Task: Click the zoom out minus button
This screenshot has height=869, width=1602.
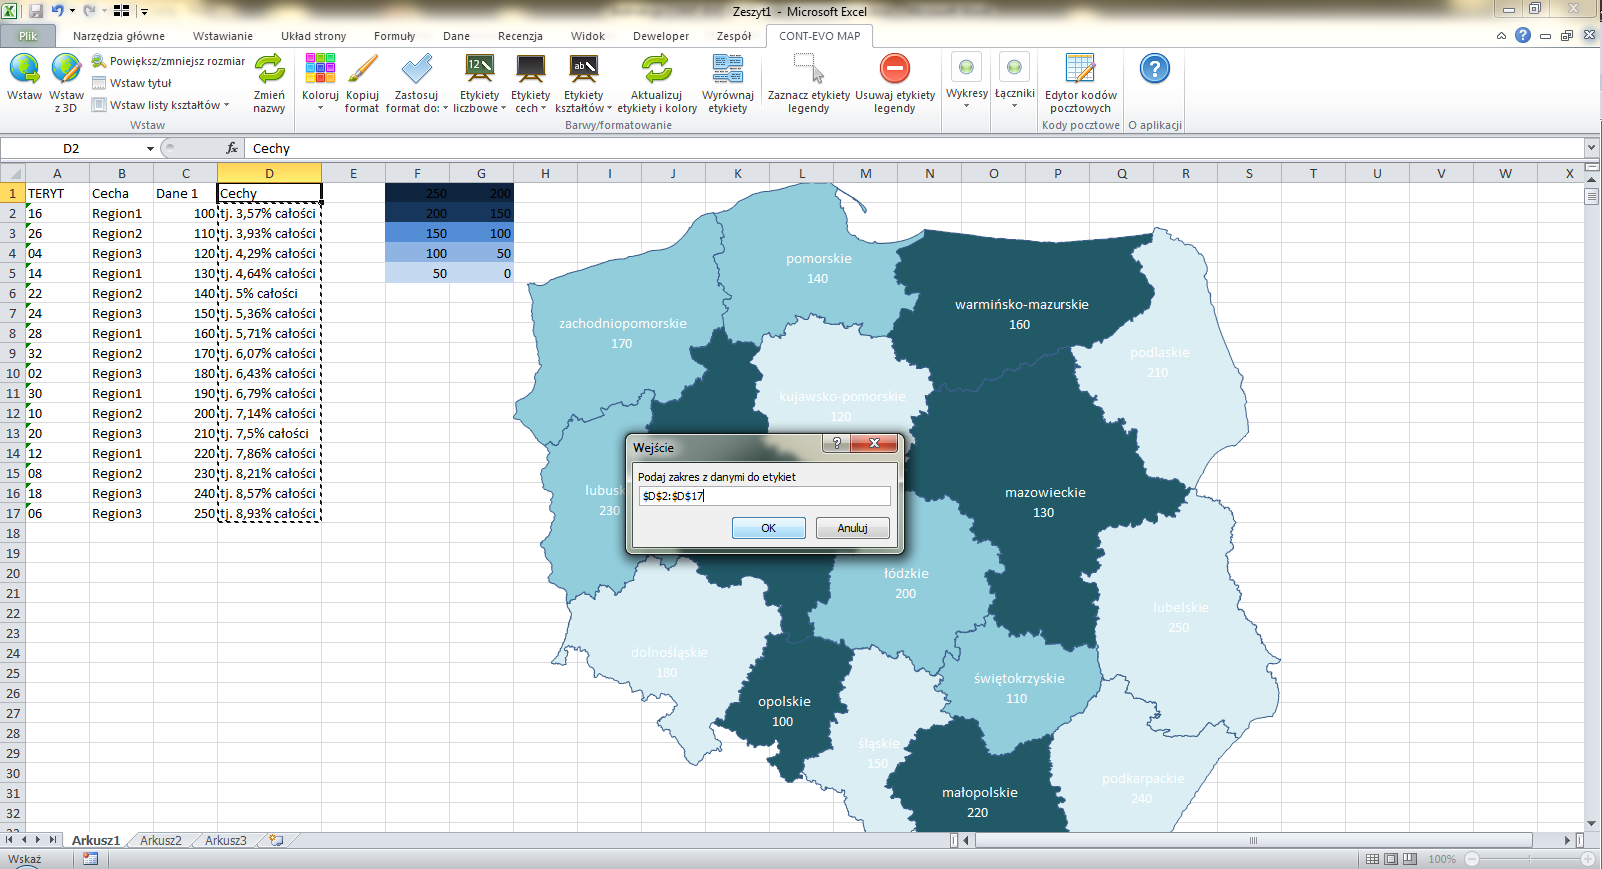Action: point(1472,859)
